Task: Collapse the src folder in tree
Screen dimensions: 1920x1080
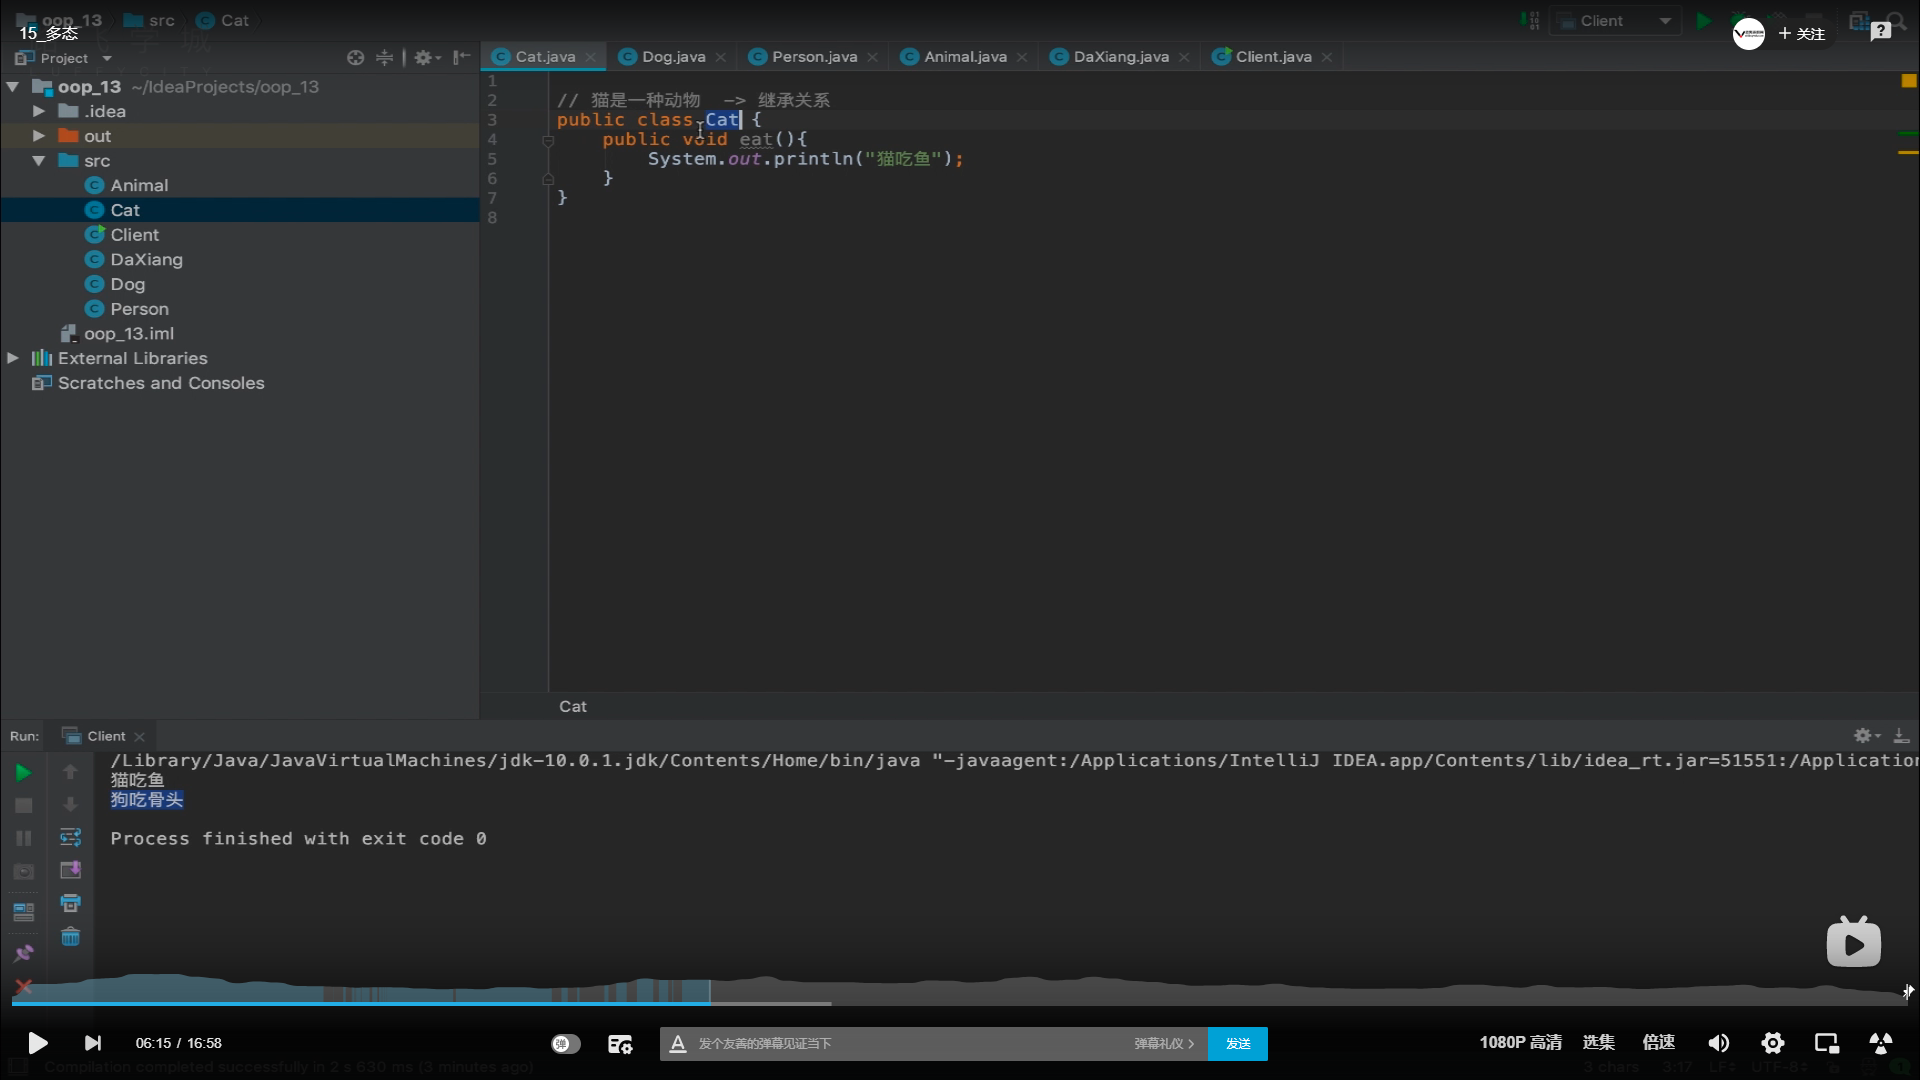Action: [x=38, y=161]
